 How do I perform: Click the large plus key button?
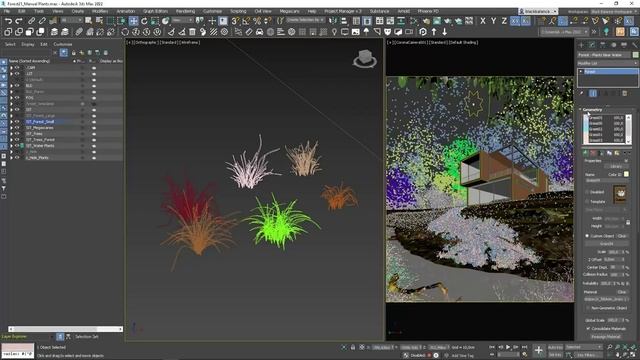click(x=538, y=350)
